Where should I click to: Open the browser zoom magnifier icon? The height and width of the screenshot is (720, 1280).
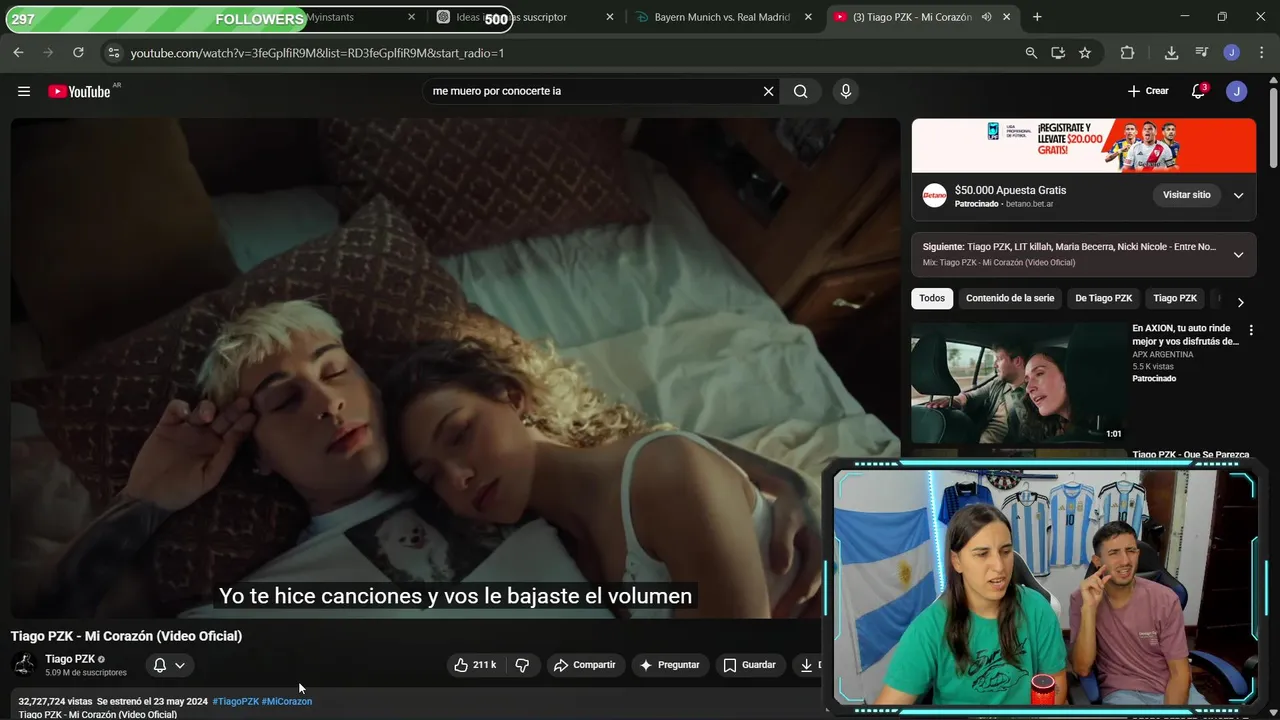tap(1031, 53)
